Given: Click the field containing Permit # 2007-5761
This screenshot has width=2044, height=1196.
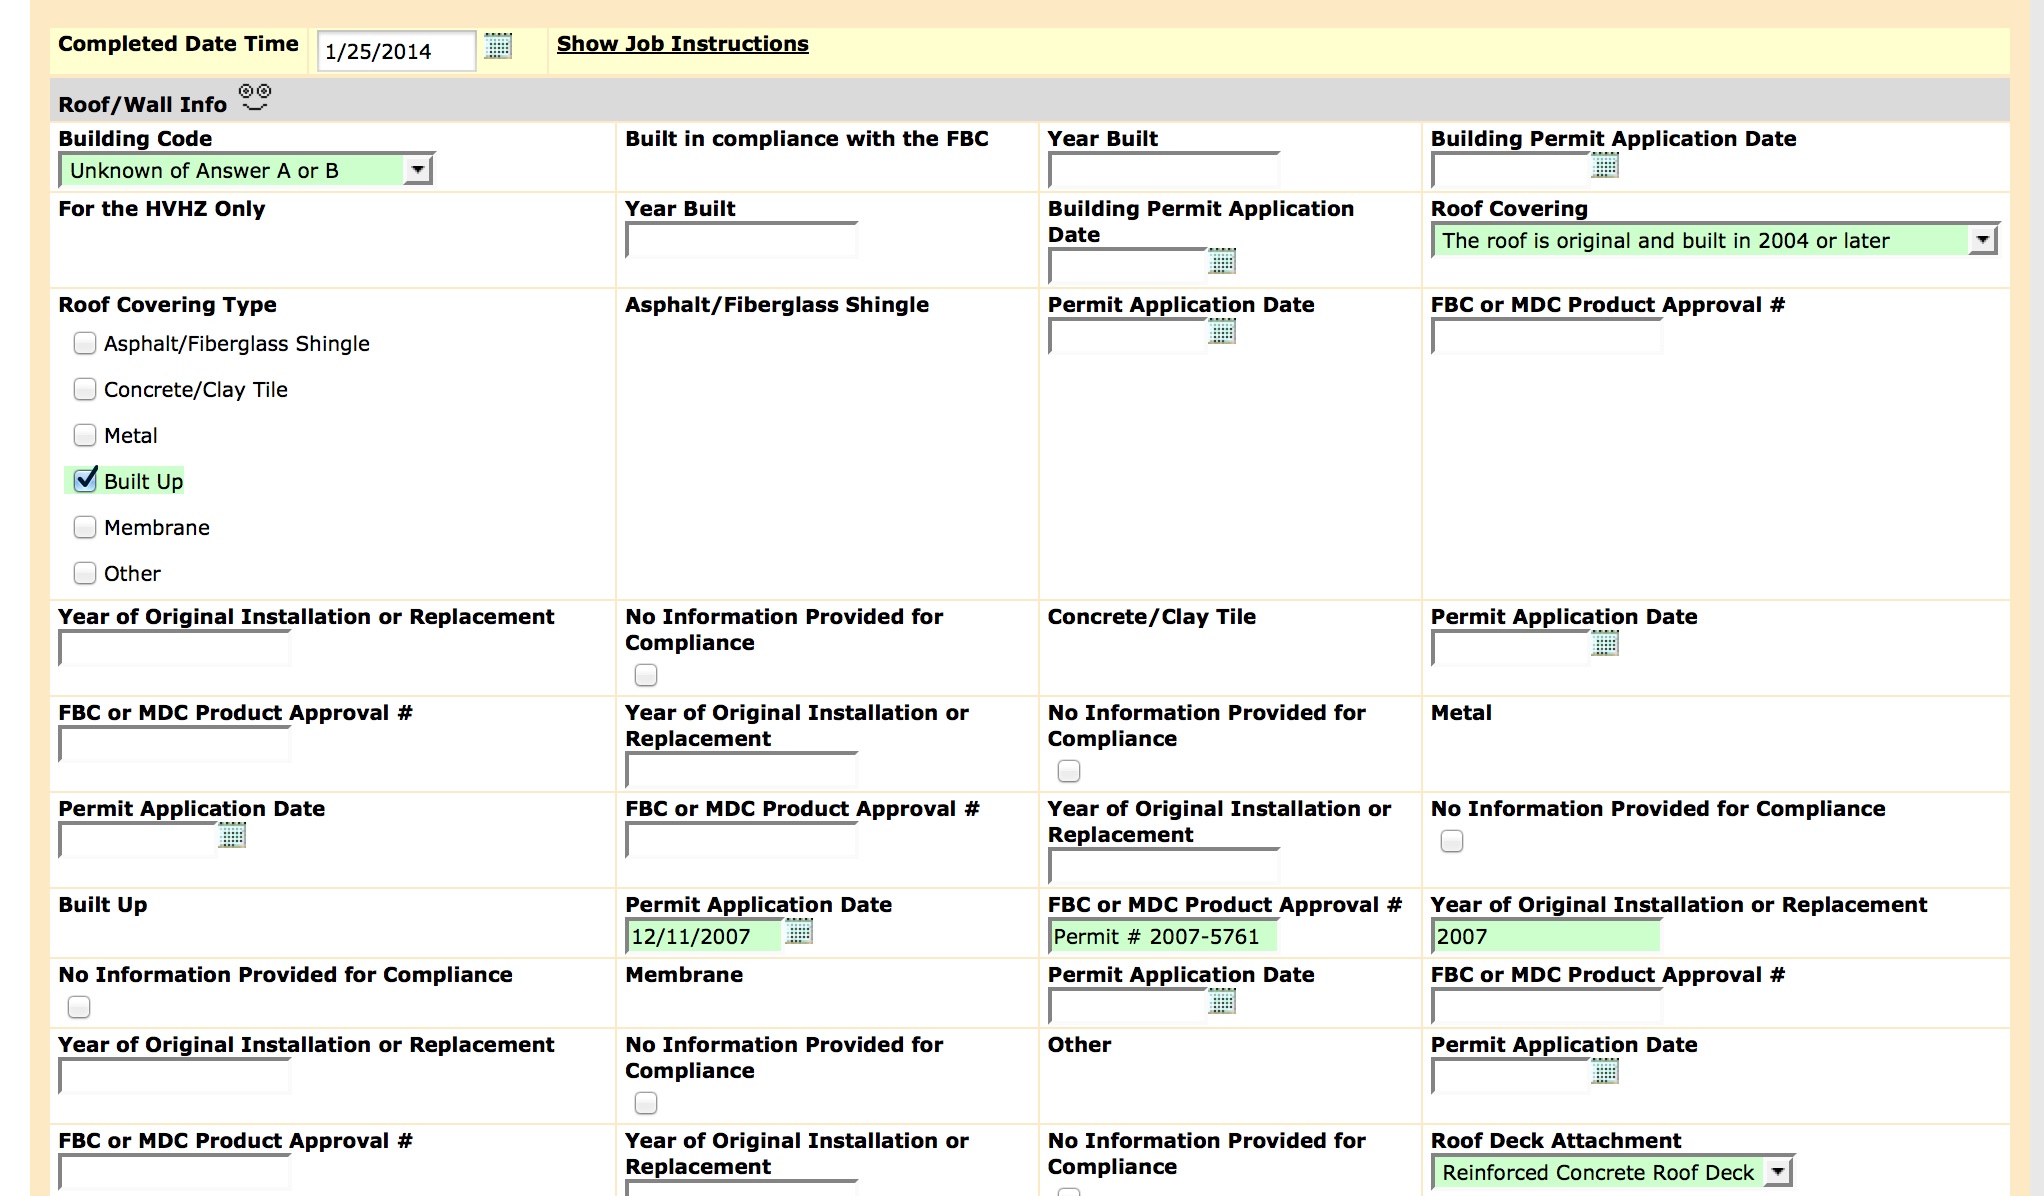Looking at the screenshot, I should 1163,936.
